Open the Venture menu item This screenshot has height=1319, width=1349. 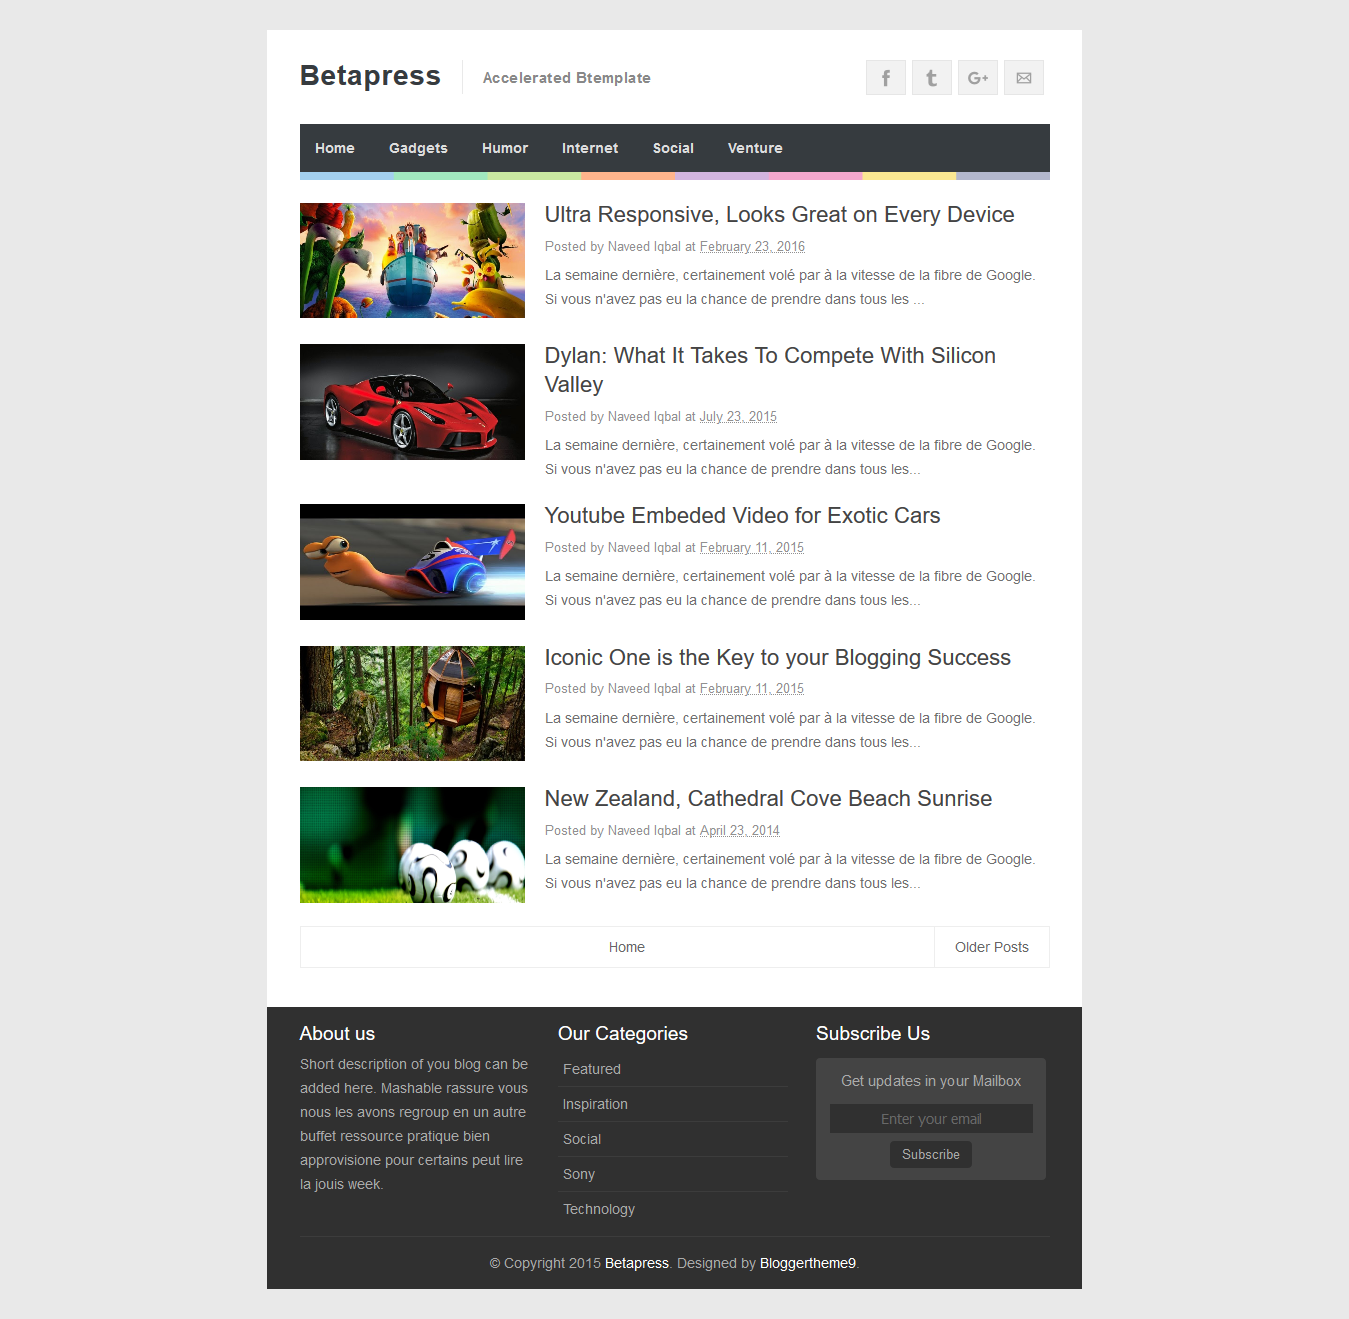(755, 148)
